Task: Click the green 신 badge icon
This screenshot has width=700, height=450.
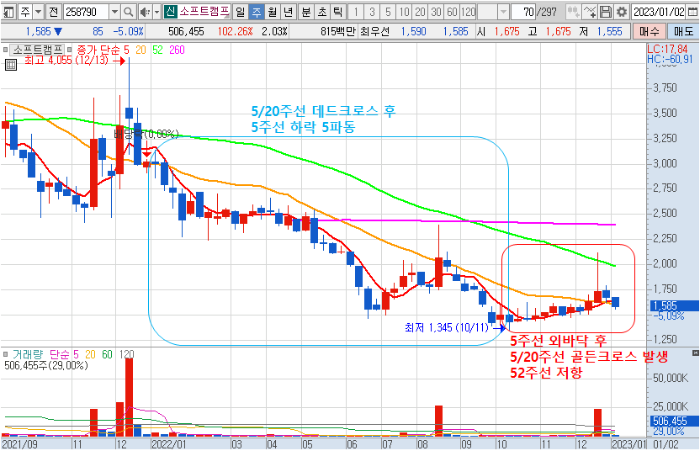Action: click(x=170, y=11)
